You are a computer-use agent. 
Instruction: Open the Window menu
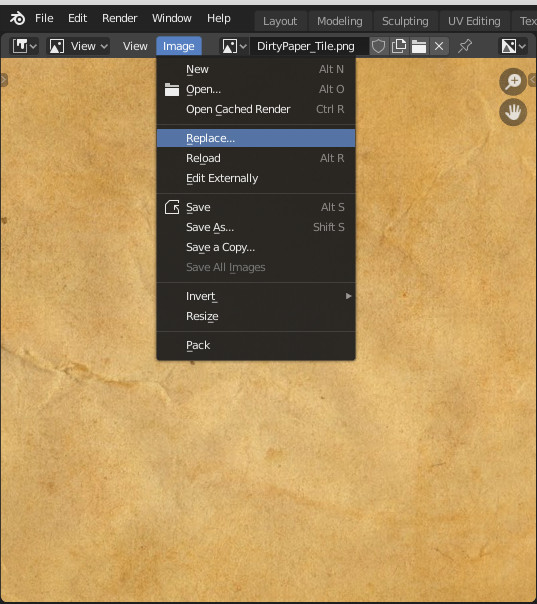[x=172, y=18]
